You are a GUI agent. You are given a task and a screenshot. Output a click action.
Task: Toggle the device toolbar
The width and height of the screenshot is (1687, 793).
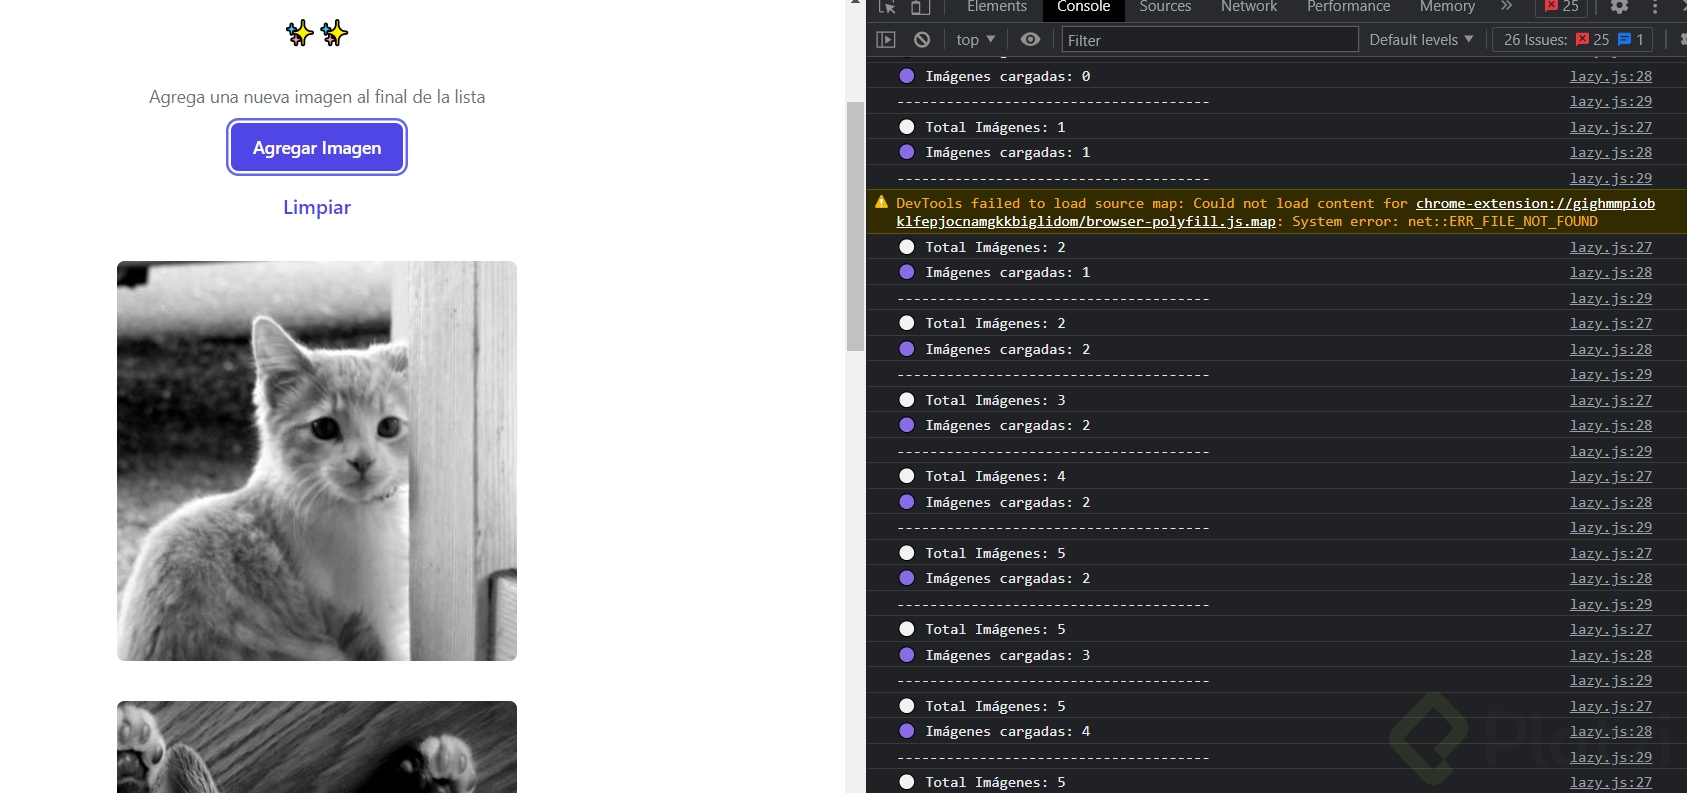click(x=920, y=7)
